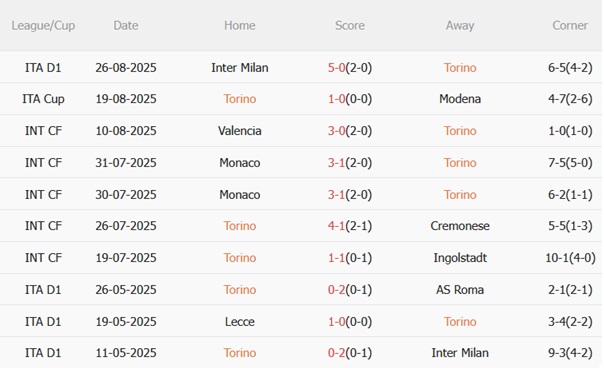Click the Ingolstadt away team
This screenshot has height=368, width=604.
click(x=460, y=258)
